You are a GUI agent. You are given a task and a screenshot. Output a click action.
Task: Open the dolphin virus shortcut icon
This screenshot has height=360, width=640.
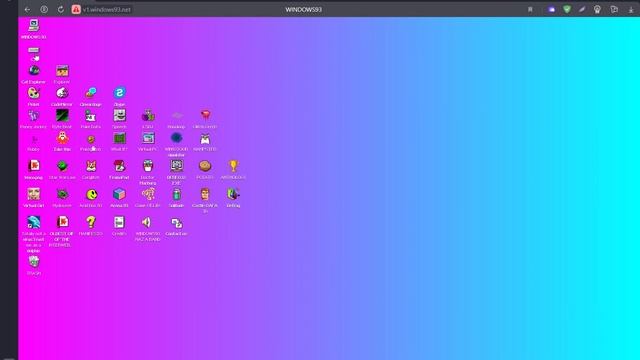point(34,222)
